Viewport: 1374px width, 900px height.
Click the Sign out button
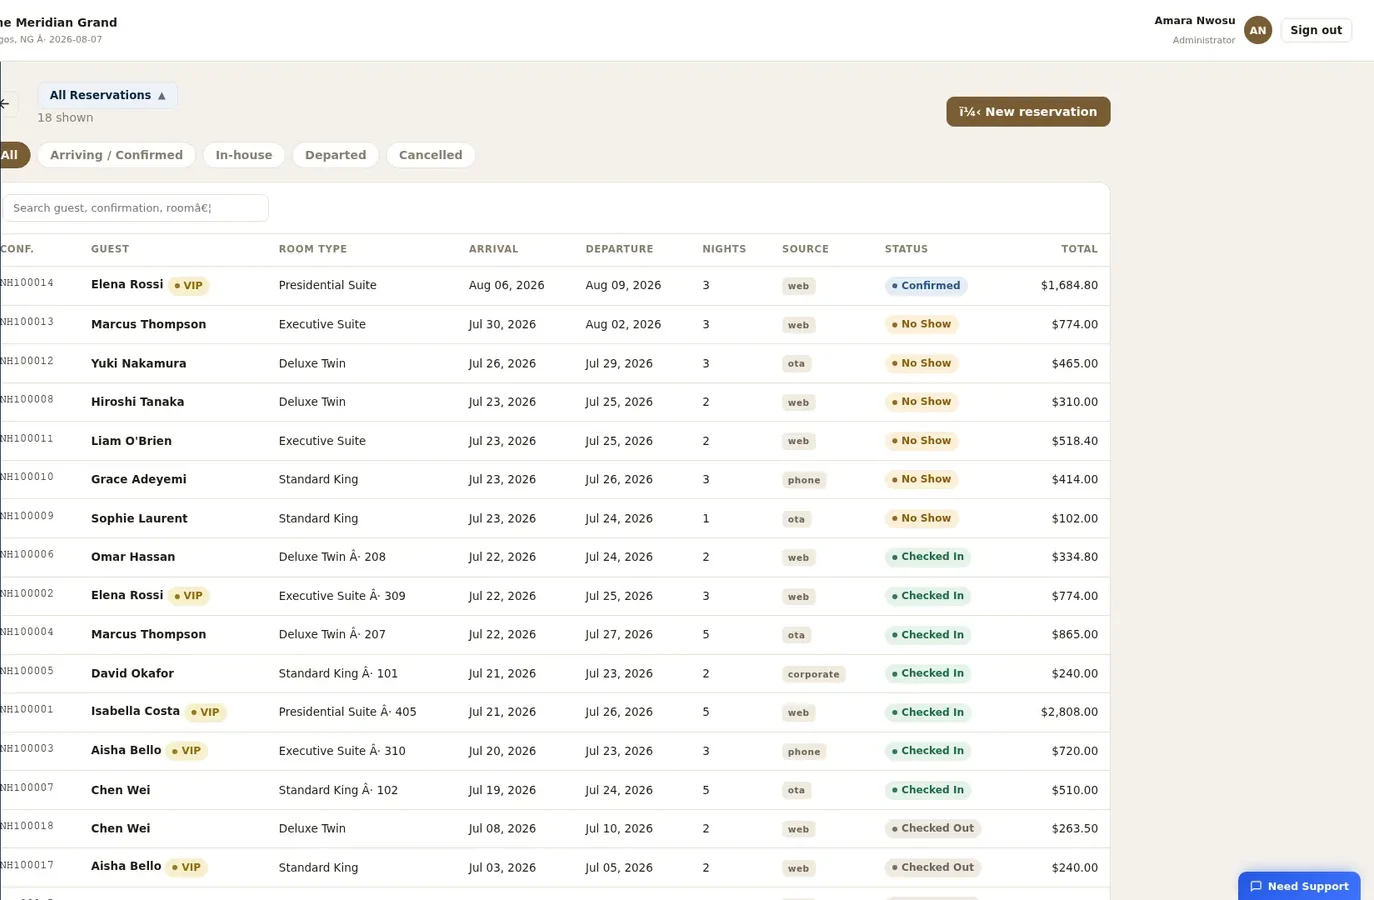tap(1316, 30)
